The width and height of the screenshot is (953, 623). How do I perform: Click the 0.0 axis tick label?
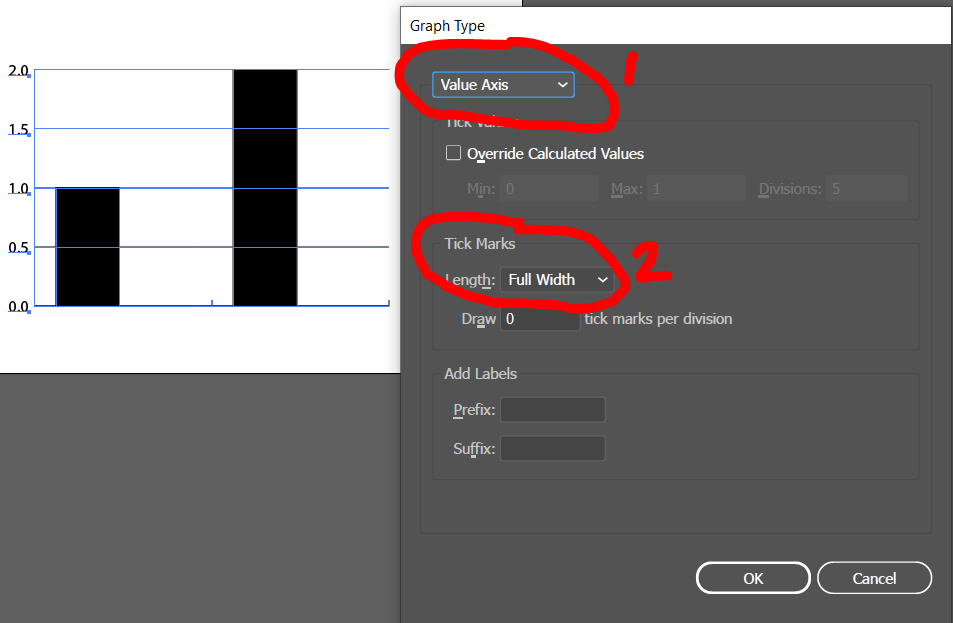tap(17, 306)
